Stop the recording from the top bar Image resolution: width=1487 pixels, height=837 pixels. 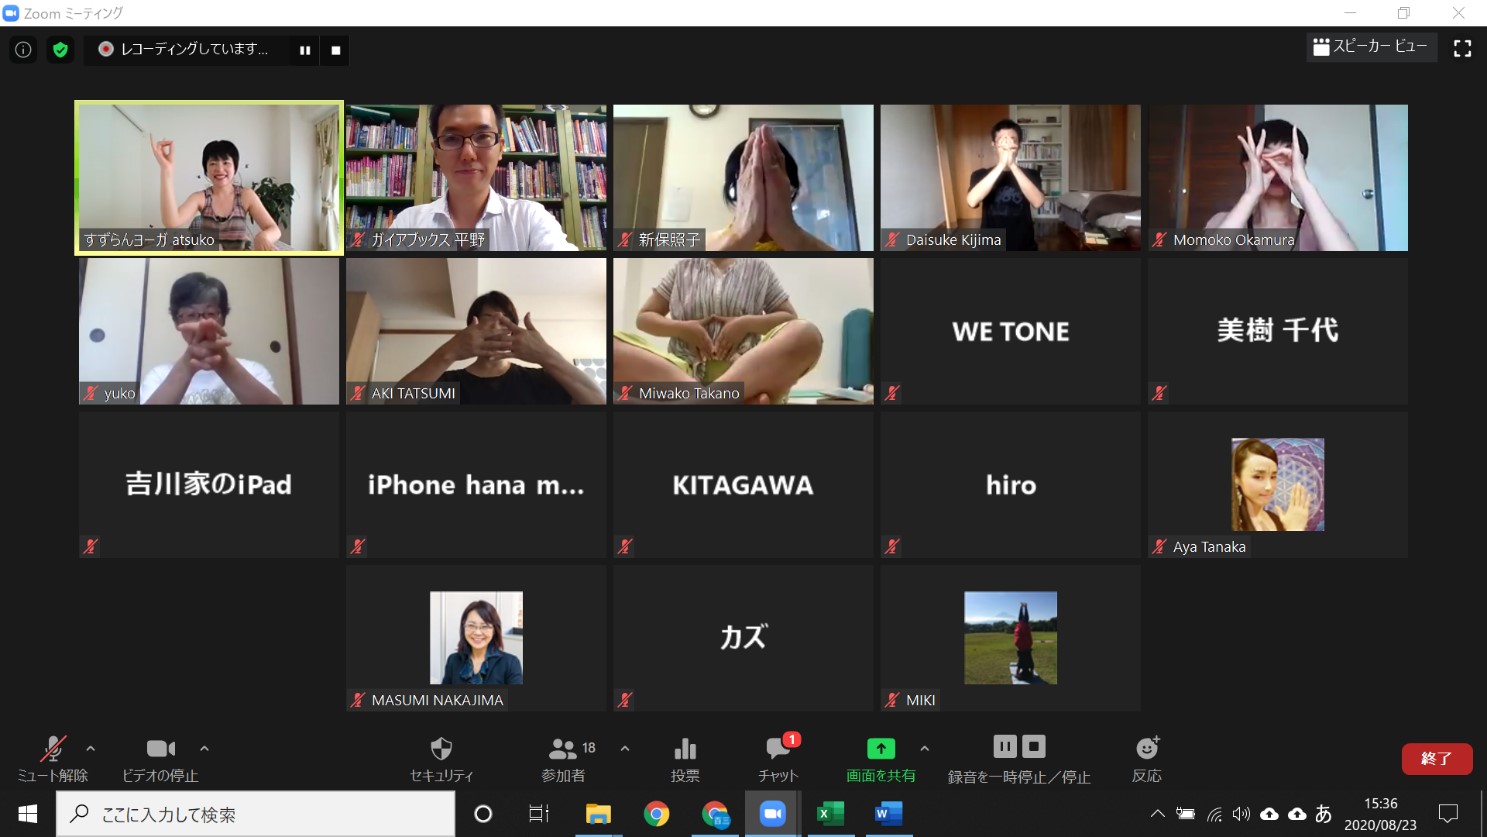(336, 50)
